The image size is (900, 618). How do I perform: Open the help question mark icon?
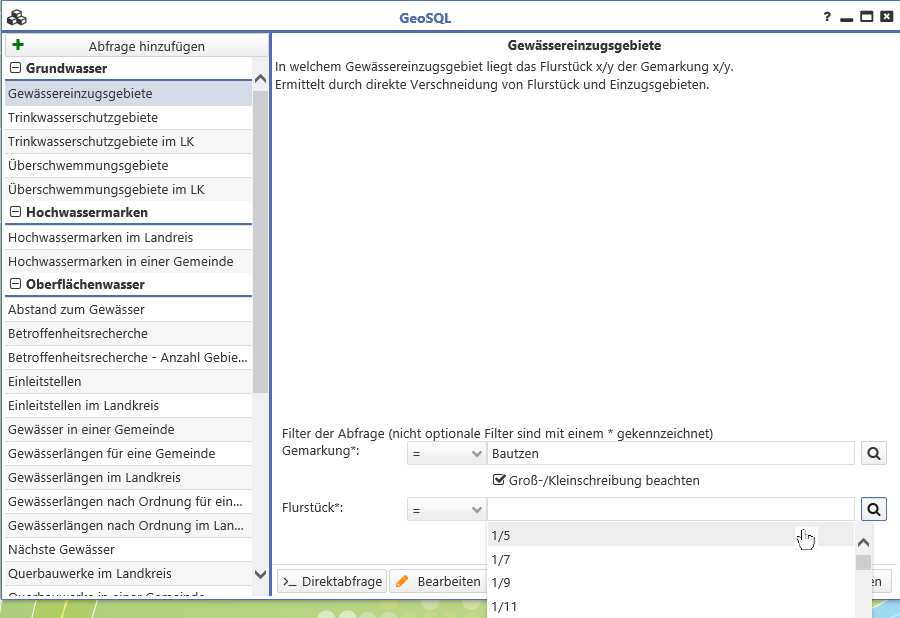[827, 17]
